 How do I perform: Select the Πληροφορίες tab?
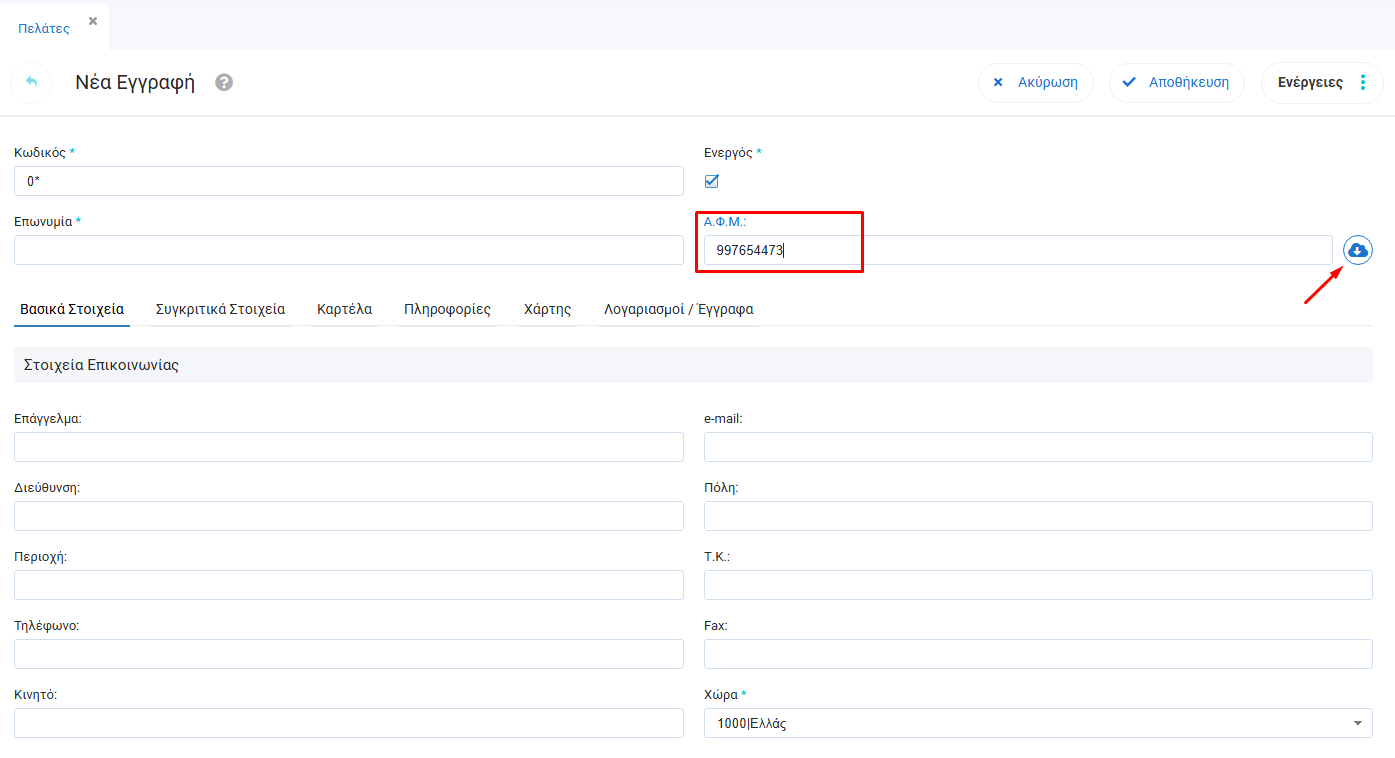click(x=447, y=309)
